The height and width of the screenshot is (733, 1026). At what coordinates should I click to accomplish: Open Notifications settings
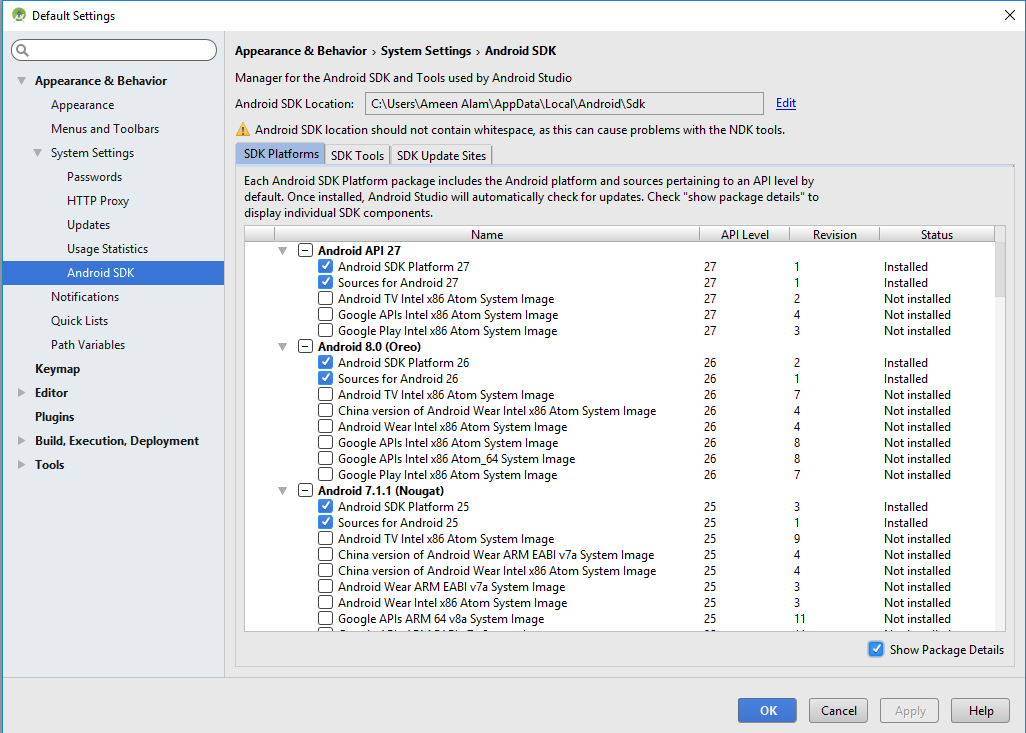pyautogui.click(x=85, y=296)
